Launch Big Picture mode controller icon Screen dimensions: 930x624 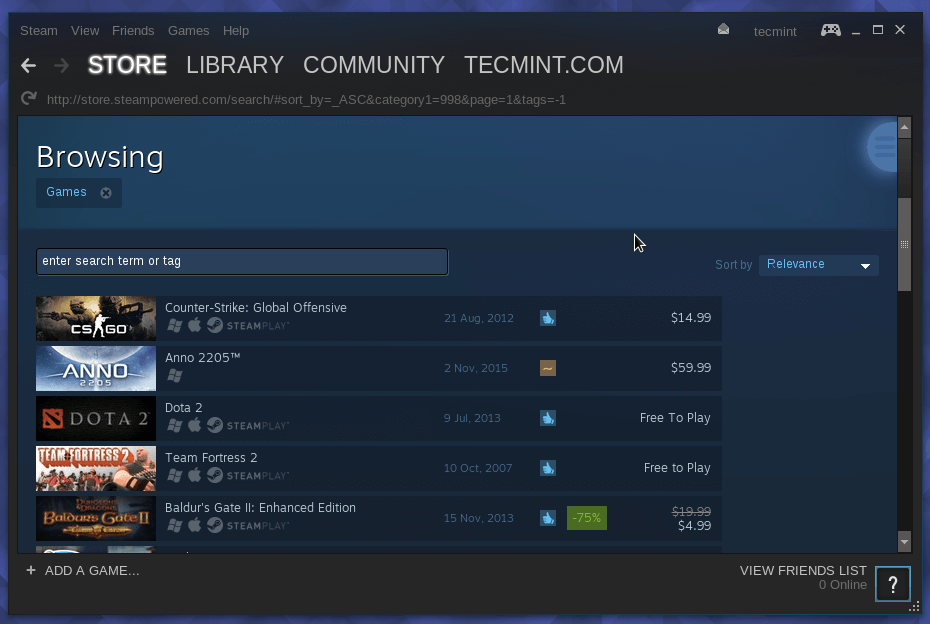click(830, 30)
